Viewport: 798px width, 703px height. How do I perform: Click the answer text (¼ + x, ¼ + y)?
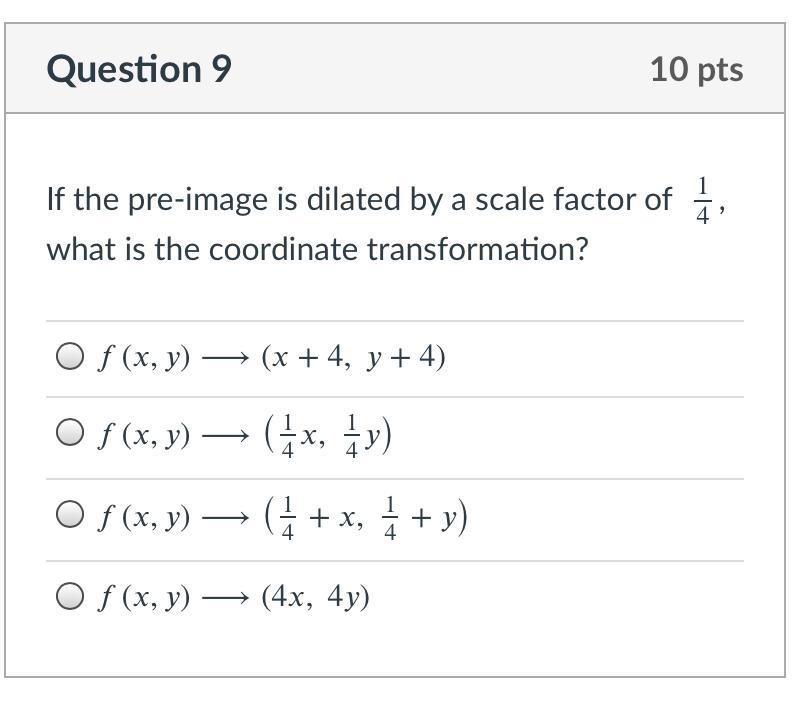[365, 516]
